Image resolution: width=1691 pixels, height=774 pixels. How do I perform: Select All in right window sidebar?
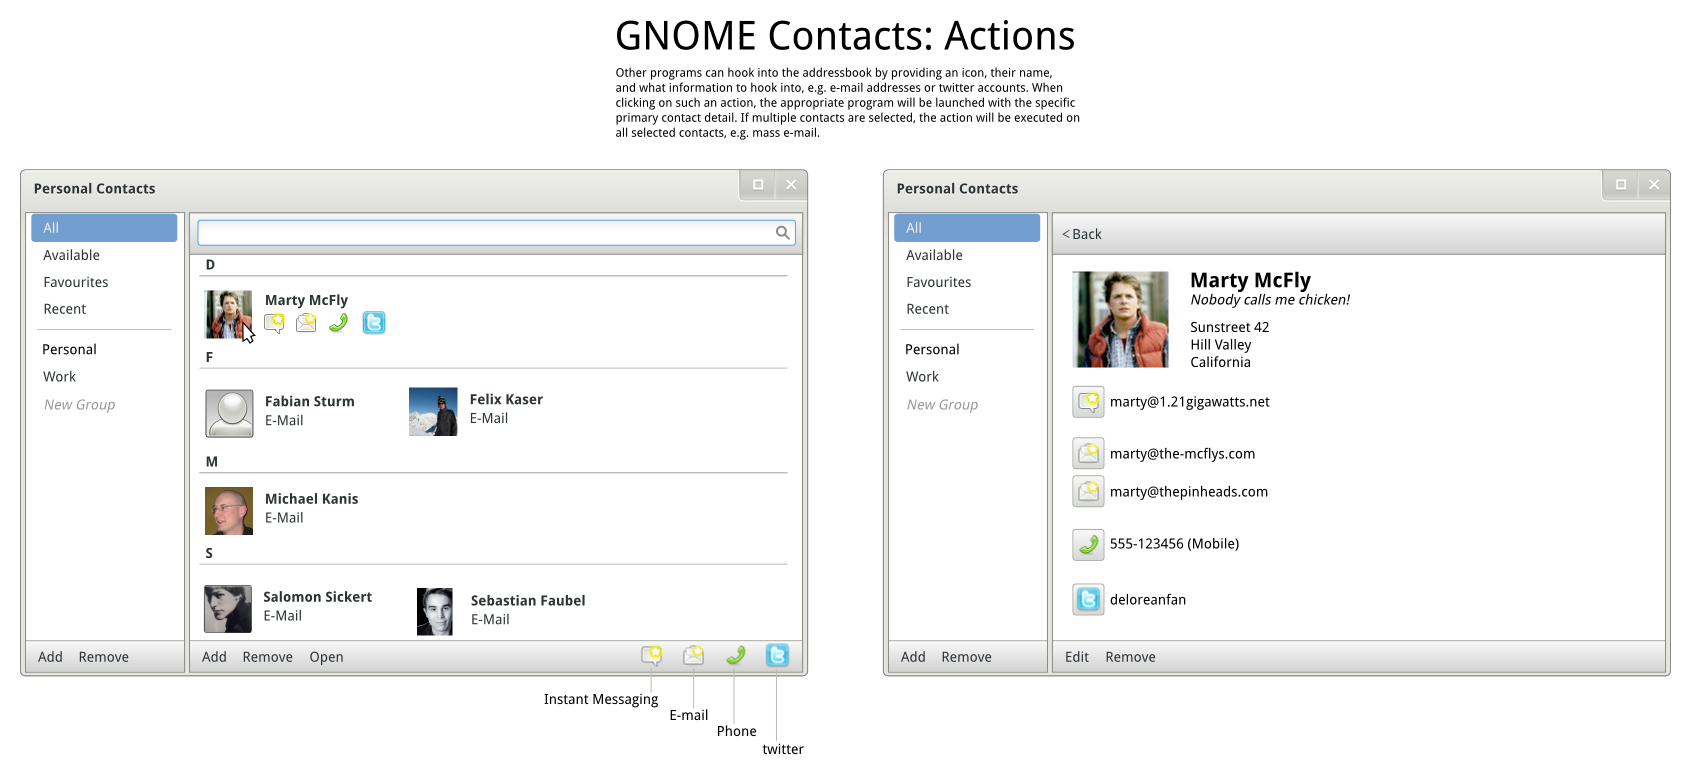[967, 228]
